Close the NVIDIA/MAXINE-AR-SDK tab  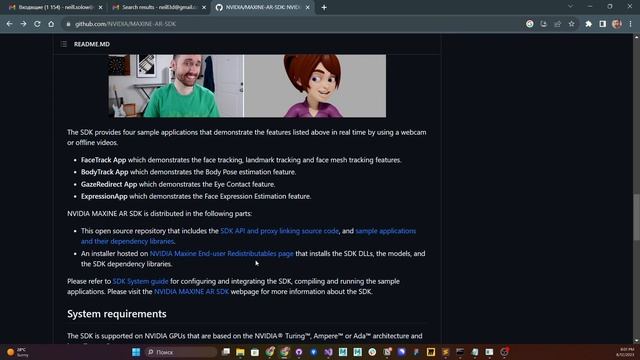[307, 7]
